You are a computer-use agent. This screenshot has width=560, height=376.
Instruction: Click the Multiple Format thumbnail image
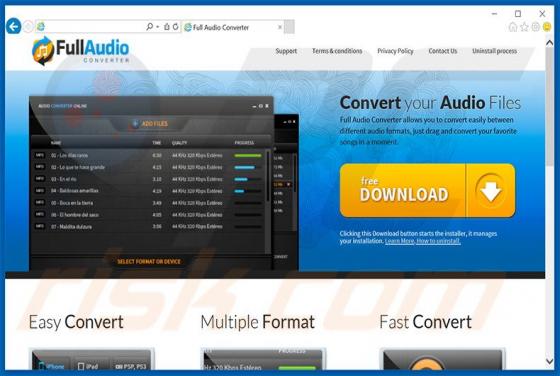click(263, 360)
